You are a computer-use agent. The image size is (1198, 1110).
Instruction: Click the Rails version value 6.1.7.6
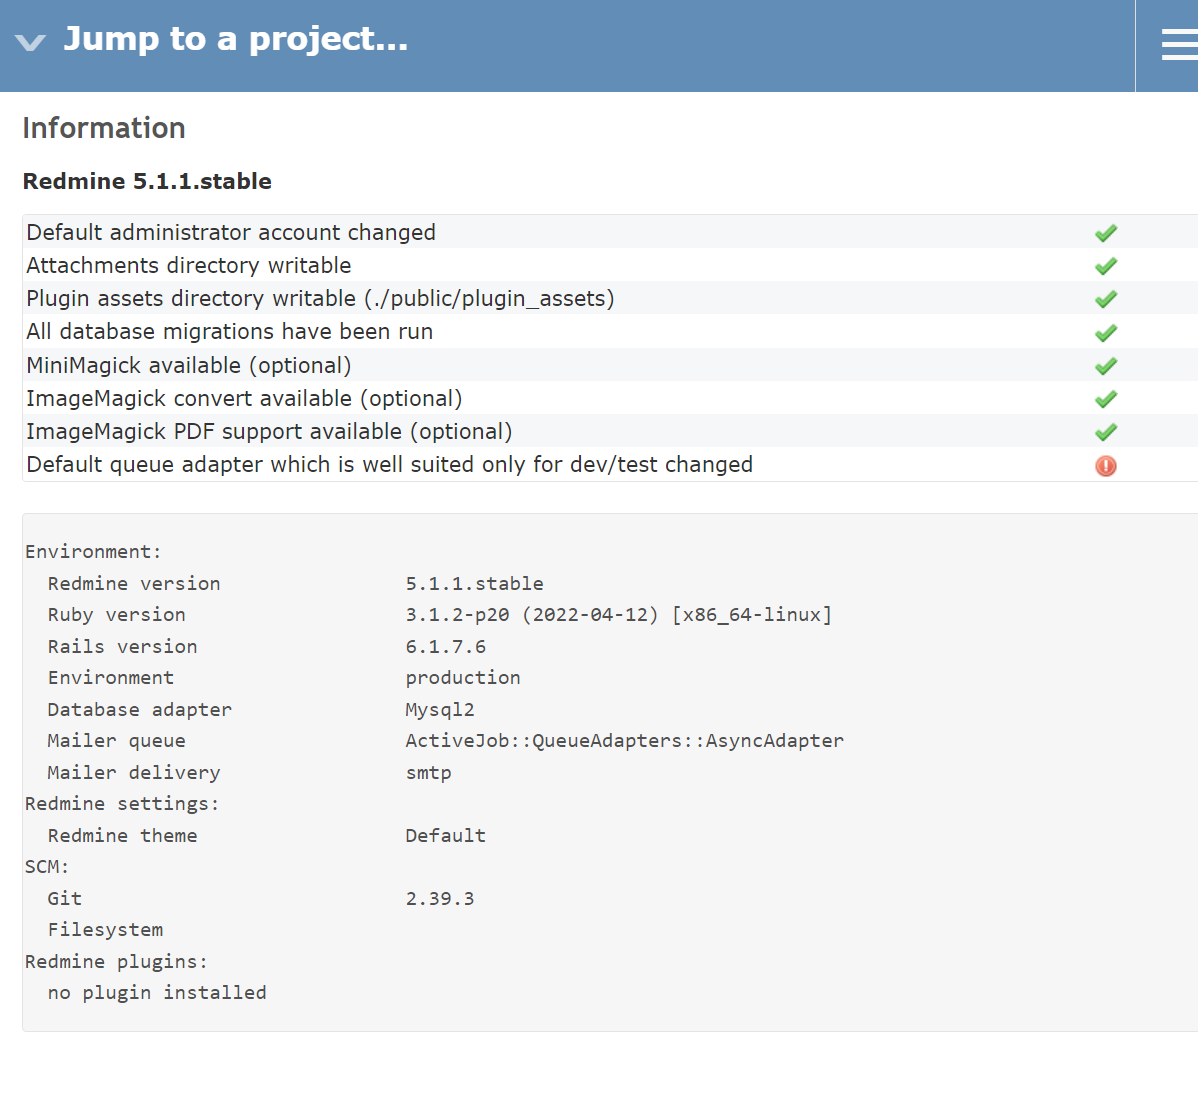click(x=445, y=647)
